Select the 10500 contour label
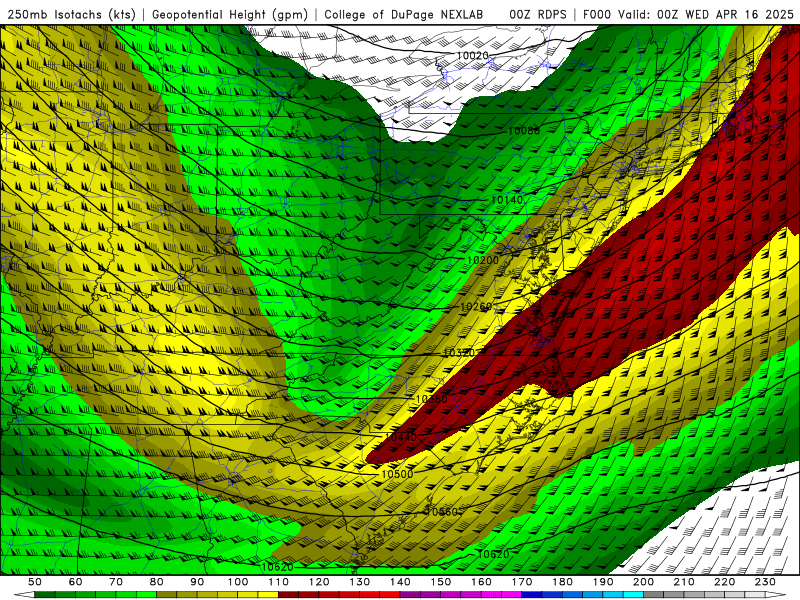 [397, 474]
